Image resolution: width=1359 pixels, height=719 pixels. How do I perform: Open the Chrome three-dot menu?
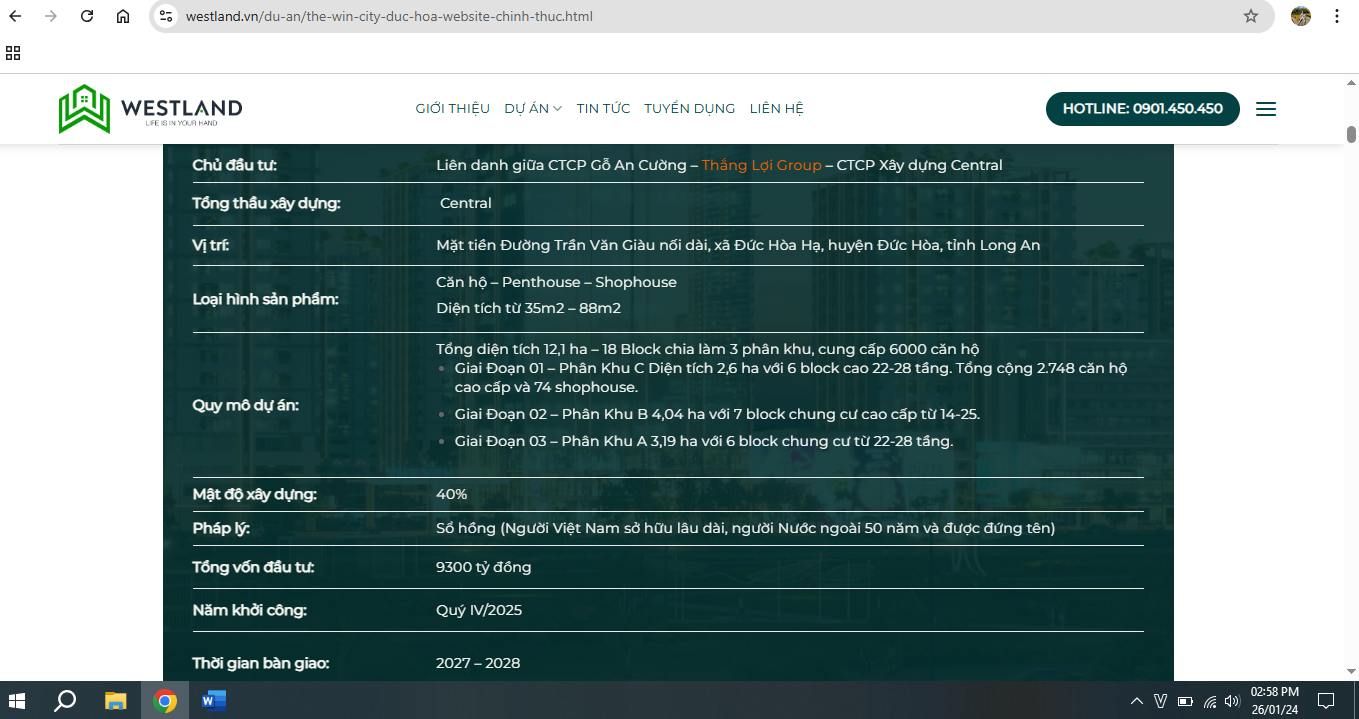coord(1337,16)
